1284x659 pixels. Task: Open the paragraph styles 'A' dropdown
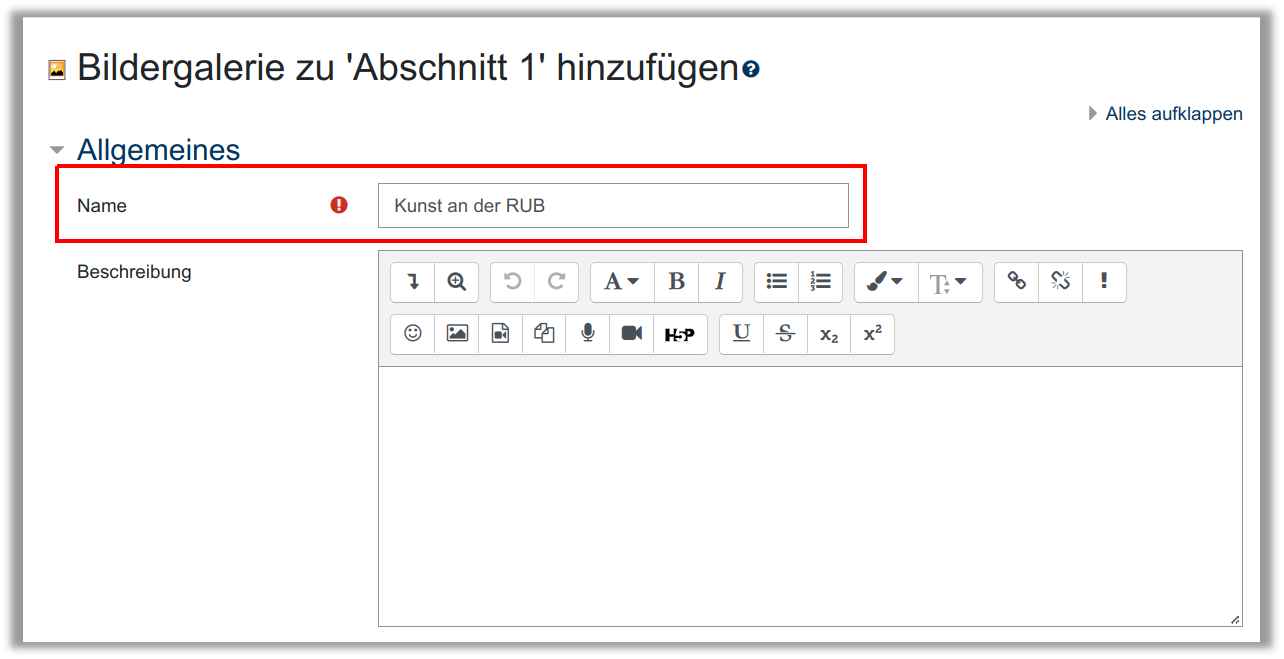pos(622,282)
